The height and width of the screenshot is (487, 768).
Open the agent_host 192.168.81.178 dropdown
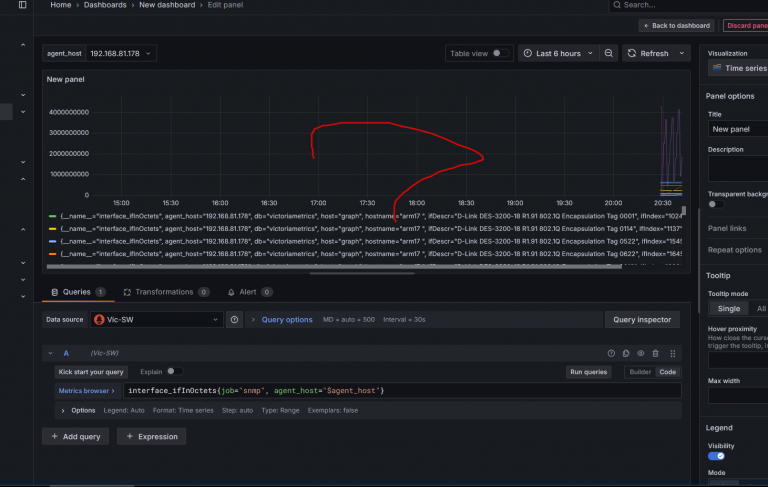tap(121, 53)
